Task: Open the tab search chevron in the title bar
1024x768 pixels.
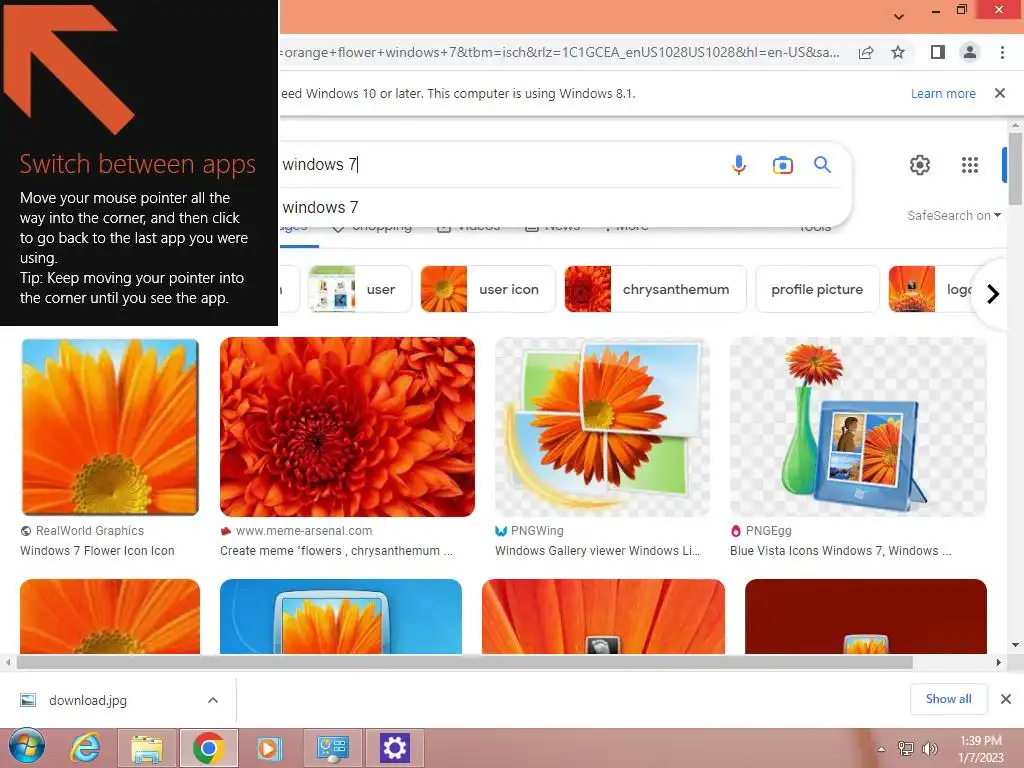Action: tap(899, 16)
